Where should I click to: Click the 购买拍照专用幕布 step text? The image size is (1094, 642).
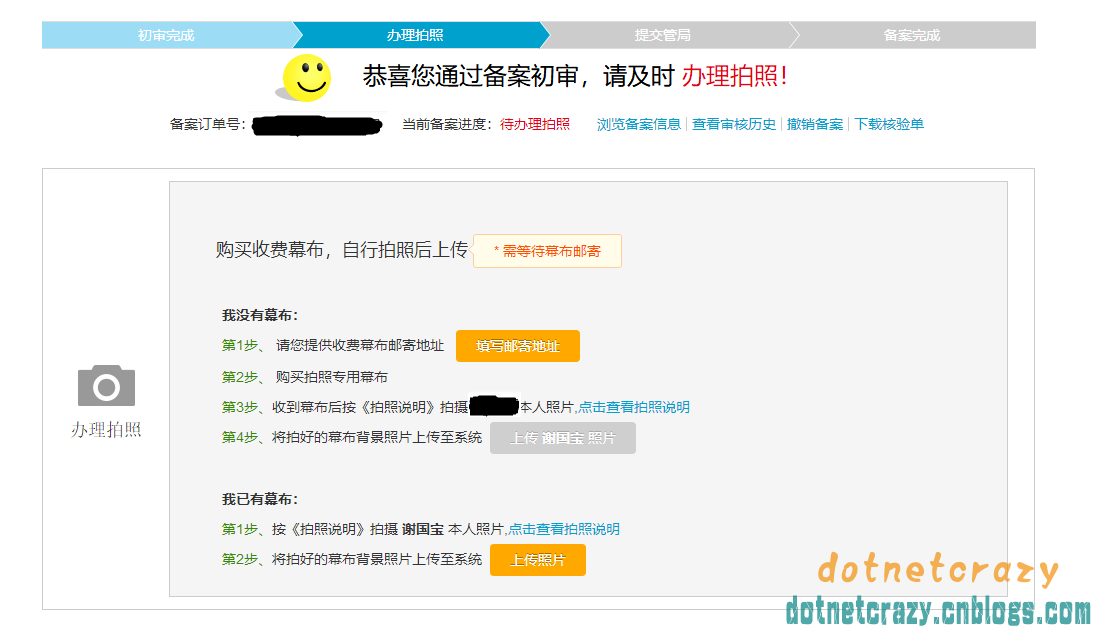(x=331, y=377)
